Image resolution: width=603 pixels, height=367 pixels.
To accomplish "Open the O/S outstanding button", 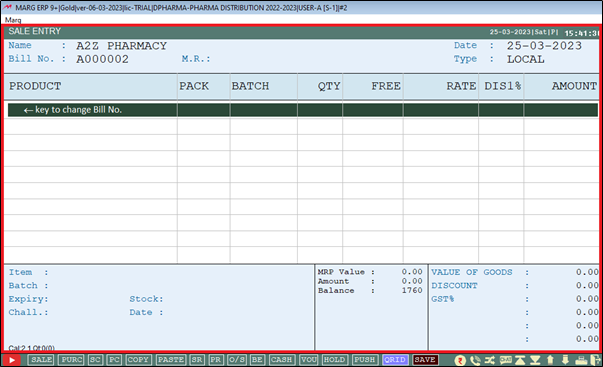I will tap(237, 360).
